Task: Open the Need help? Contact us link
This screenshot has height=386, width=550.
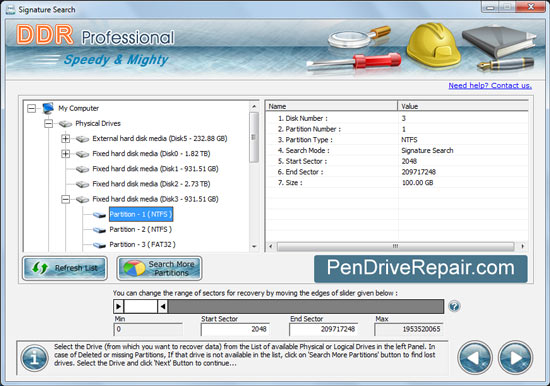Action: click(x=490, y=85)
